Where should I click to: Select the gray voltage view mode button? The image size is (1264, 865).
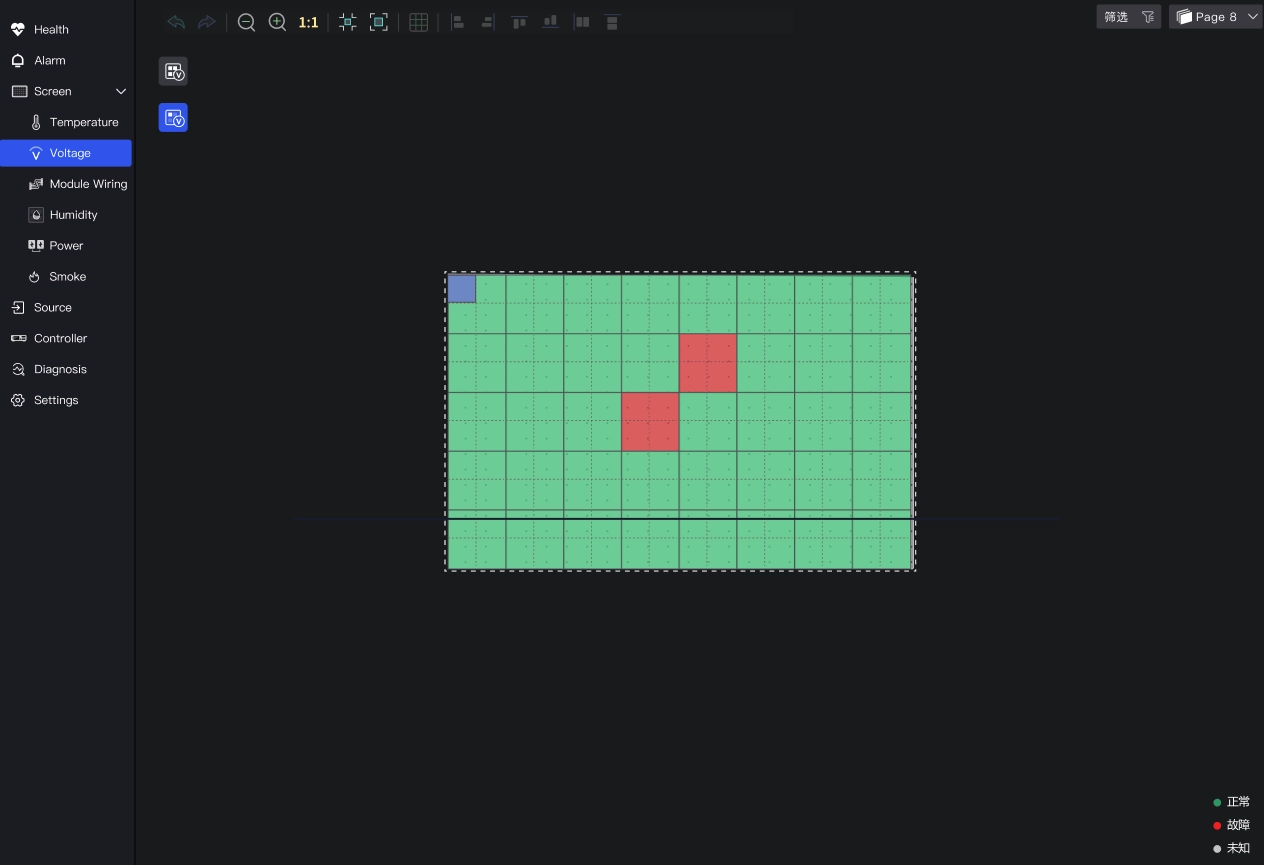click(x=173, y=71)
